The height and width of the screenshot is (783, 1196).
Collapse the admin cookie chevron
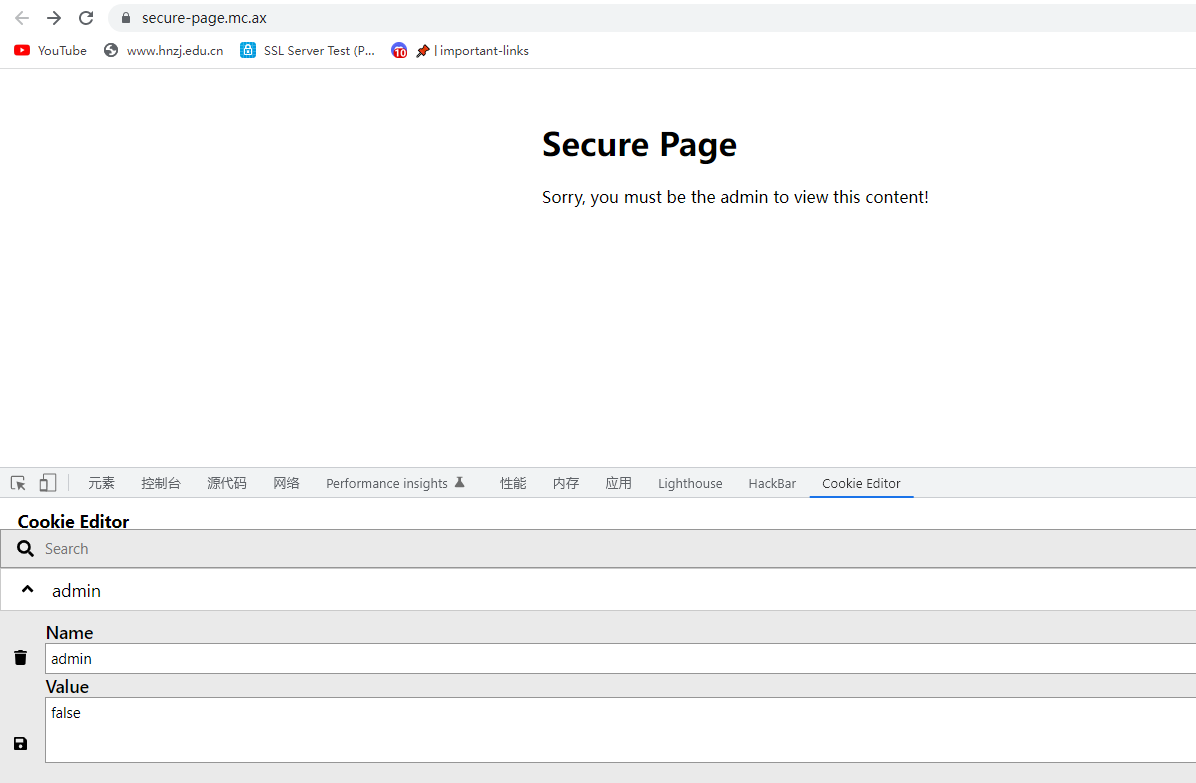tap(27, 589)
